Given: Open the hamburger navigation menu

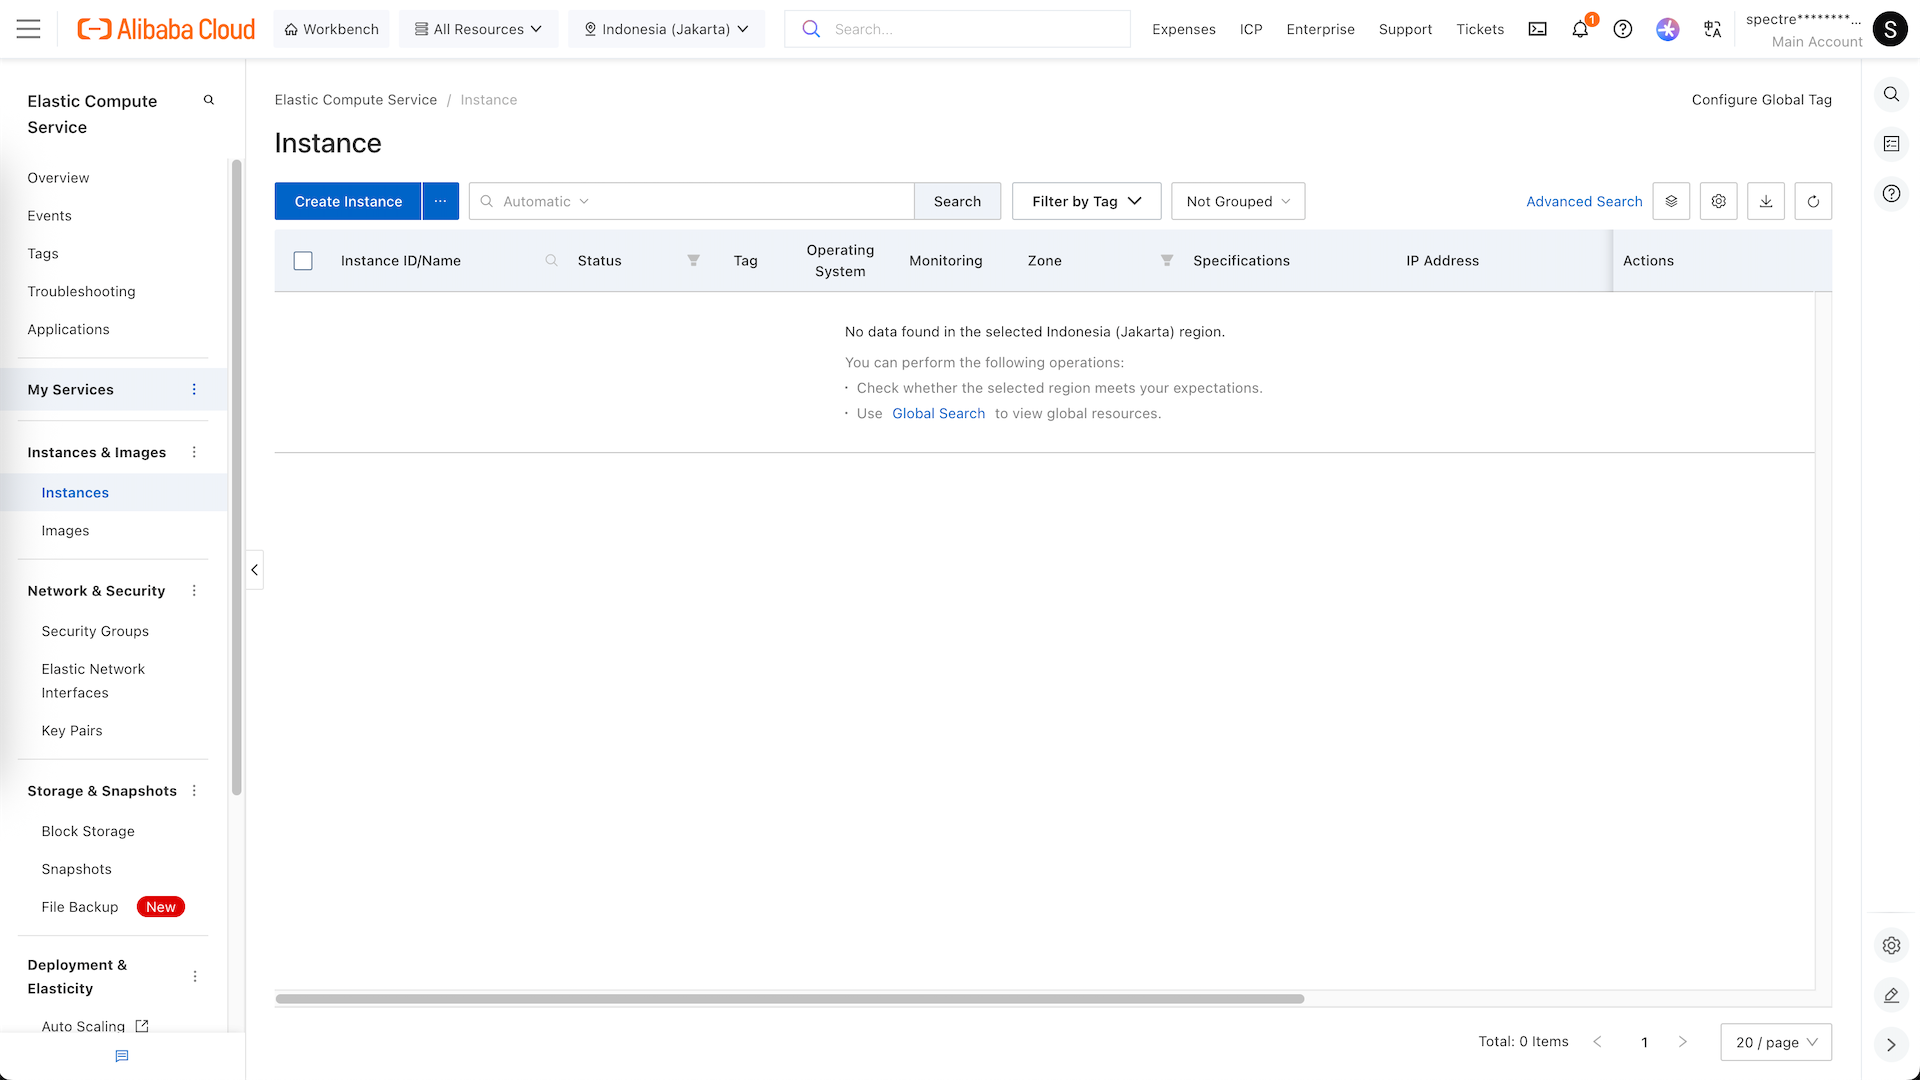Looking at the screenshot, I should pyautogui.click(x=29, y=29).
